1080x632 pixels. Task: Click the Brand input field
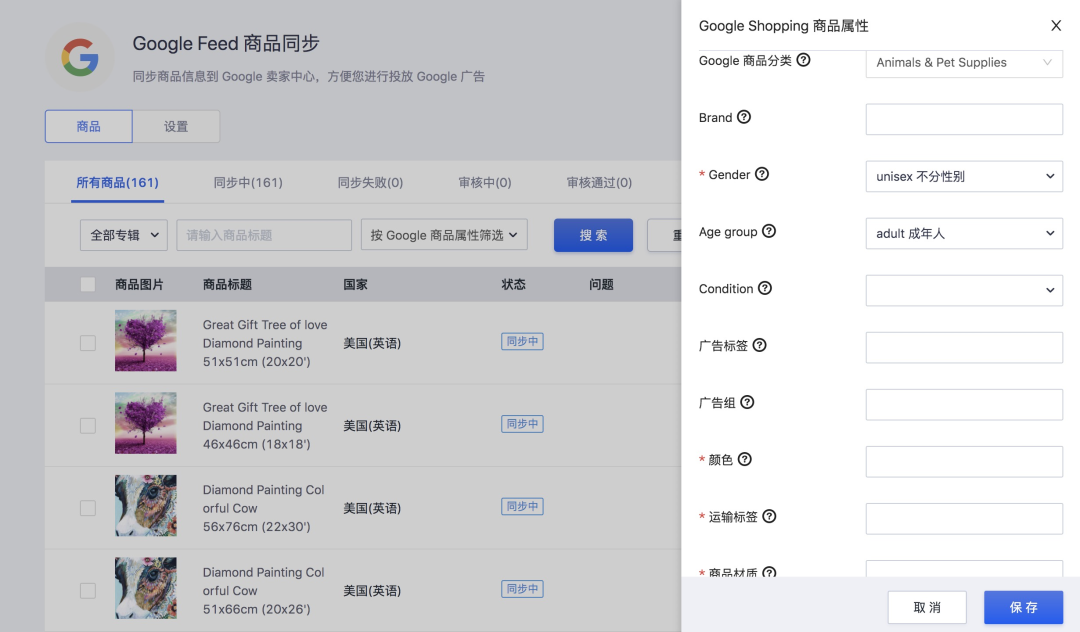click(x=964, y=119)
